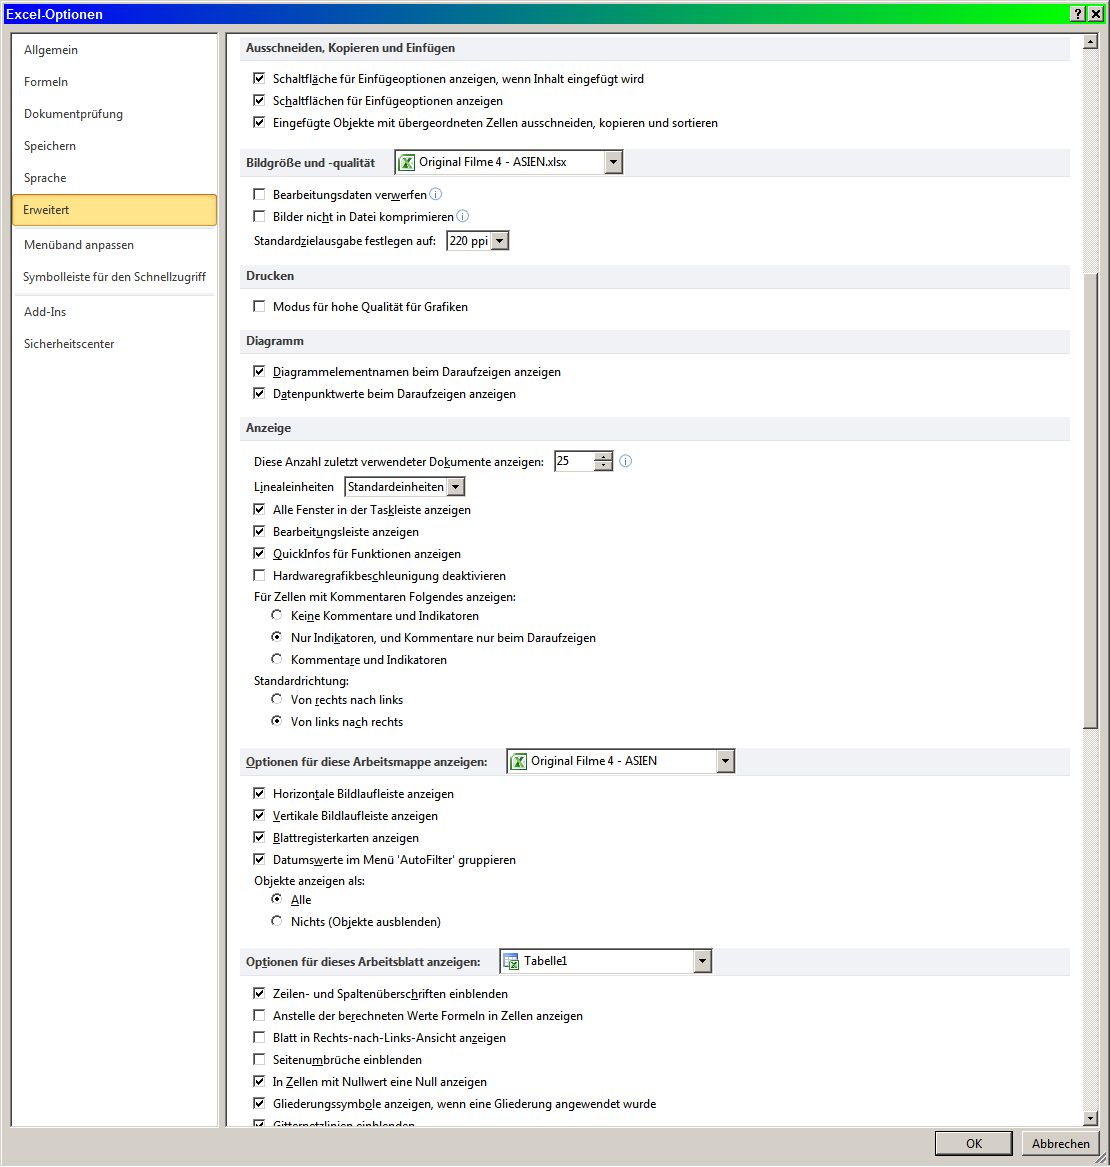Select Sprache category
This screenshot has width=1110, height=1167.
coord(114,178)
